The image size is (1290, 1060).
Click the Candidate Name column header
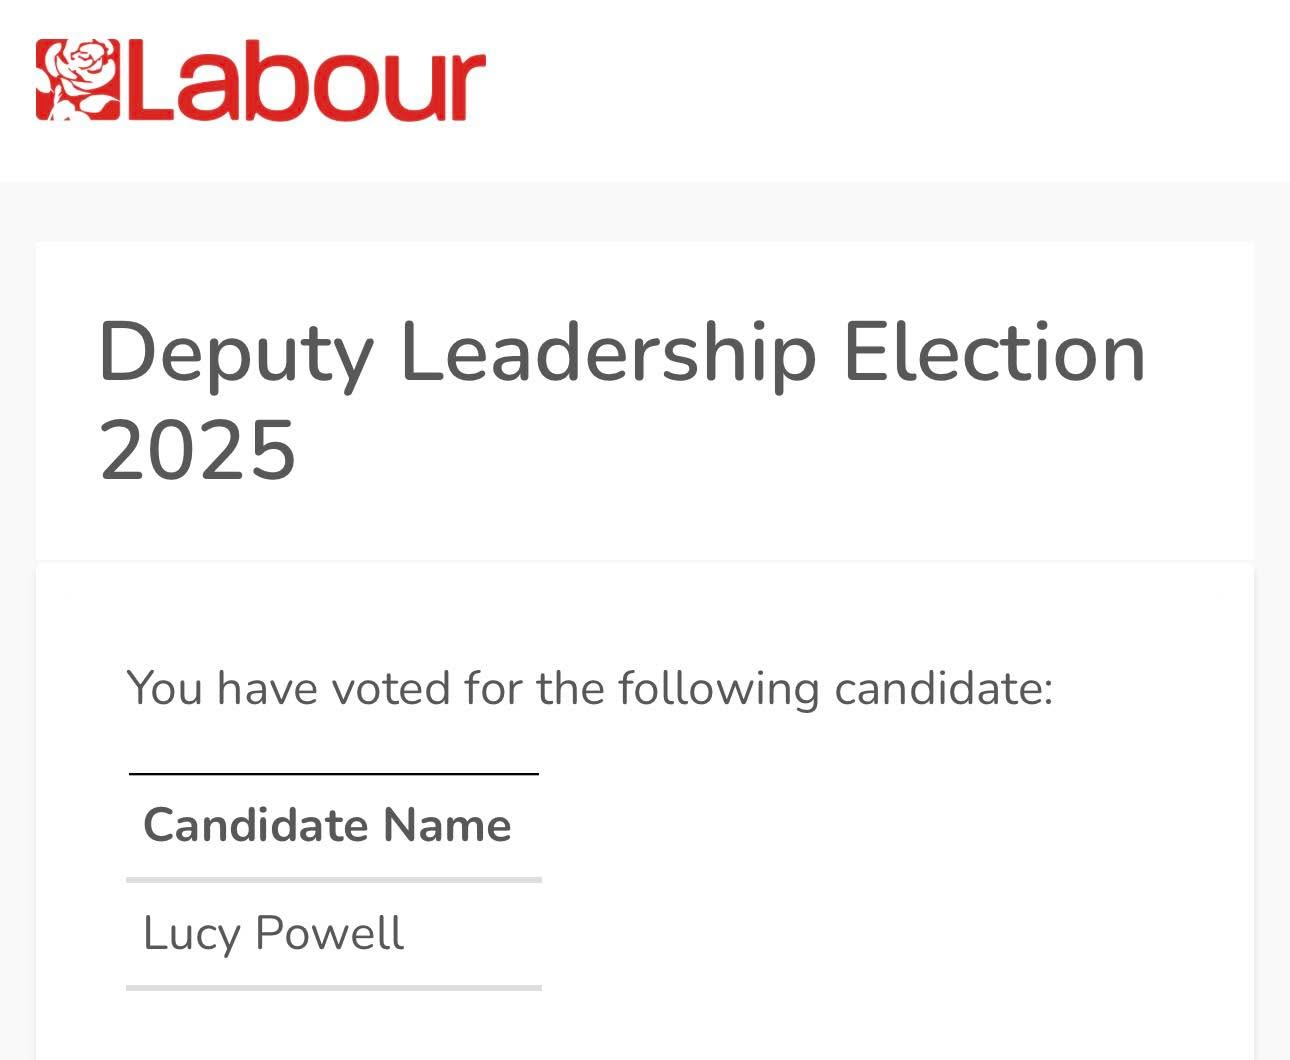coord(327,826)
